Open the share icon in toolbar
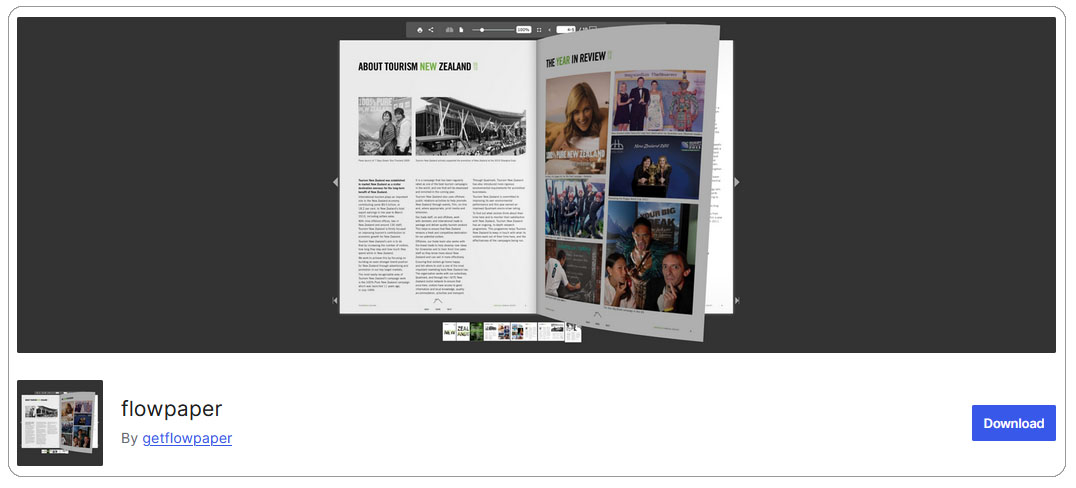1076x488 pixels. click(x=431, y=30)
